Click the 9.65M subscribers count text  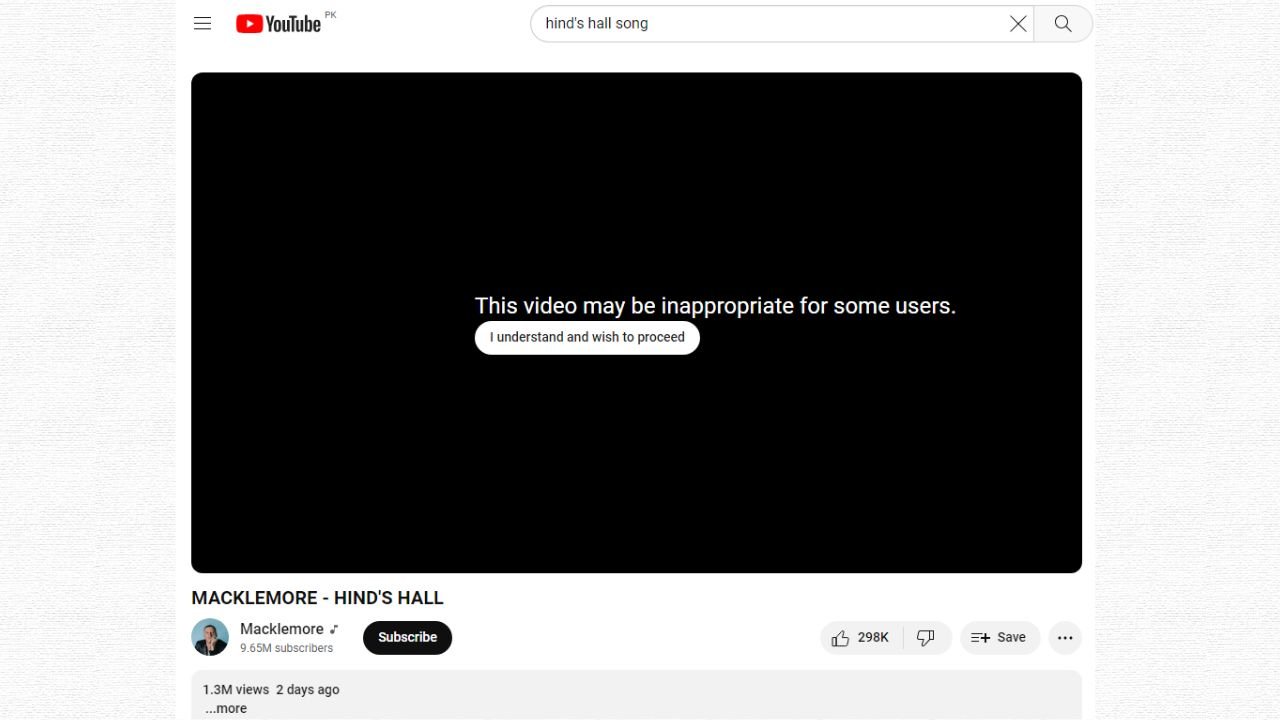pos(286,648)
